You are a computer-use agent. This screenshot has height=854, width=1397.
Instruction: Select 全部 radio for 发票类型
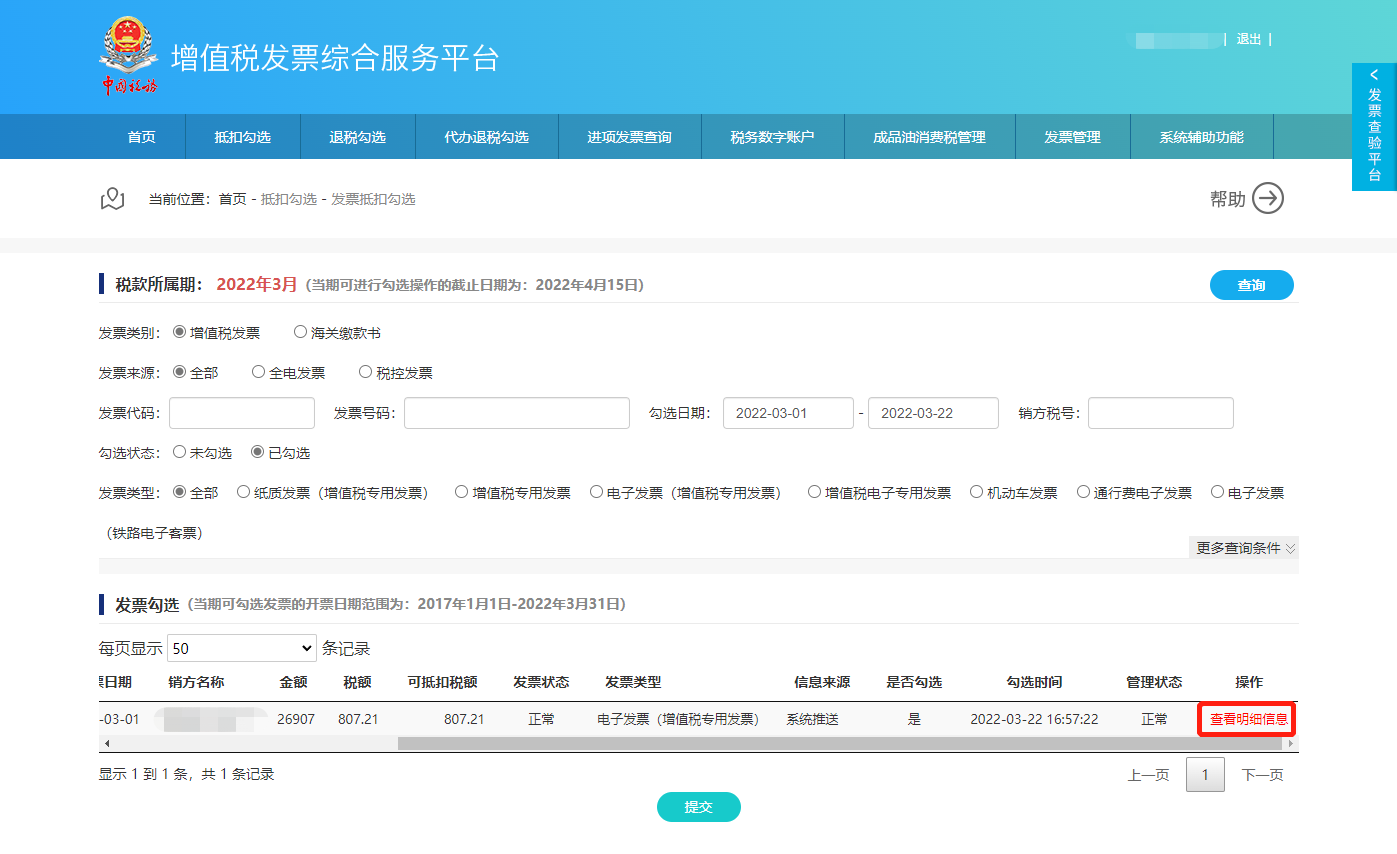[180, 492]
